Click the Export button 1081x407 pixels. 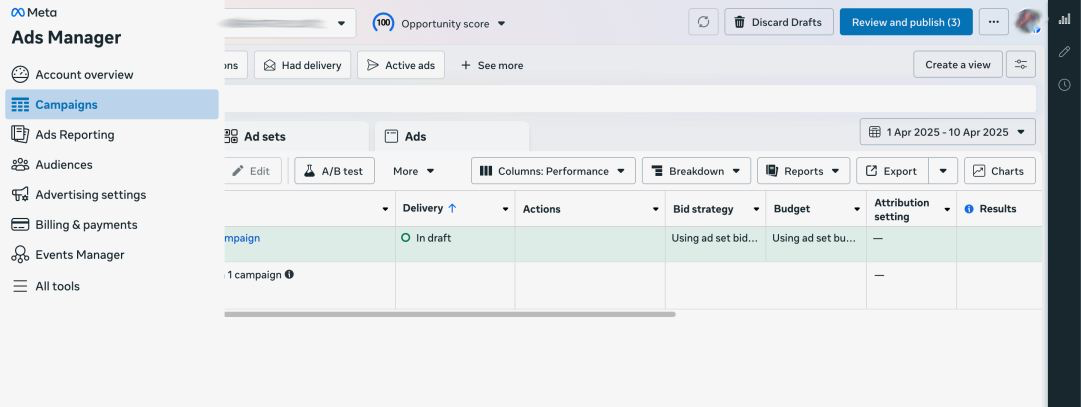[892, 171]
